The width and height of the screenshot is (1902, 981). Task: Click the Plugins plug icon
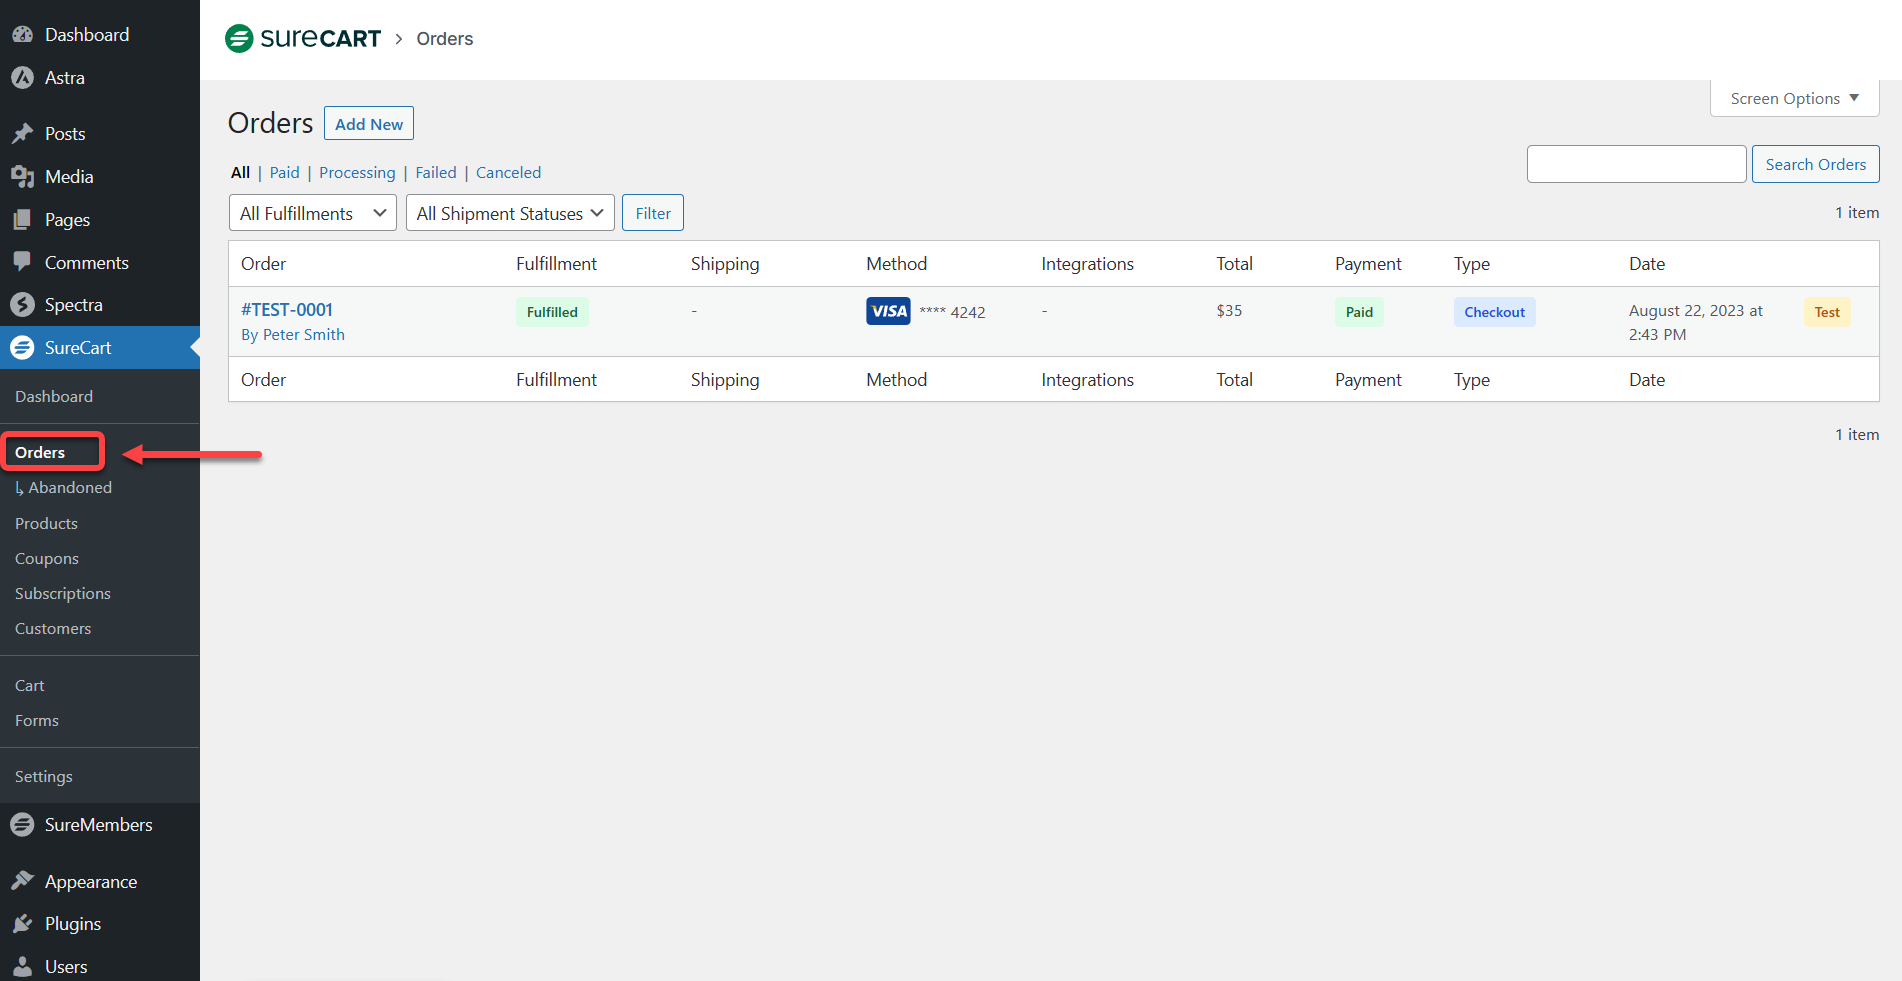[22, 924]
